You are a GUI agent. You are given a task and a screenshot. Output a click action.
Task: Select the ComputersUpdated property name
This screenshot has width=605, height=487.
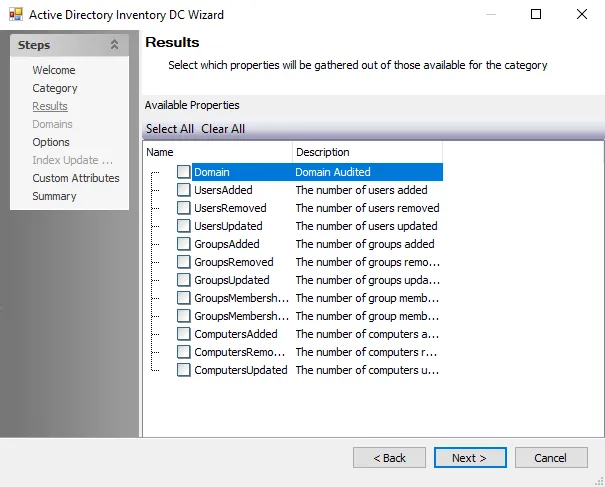(x=241, y=370)
